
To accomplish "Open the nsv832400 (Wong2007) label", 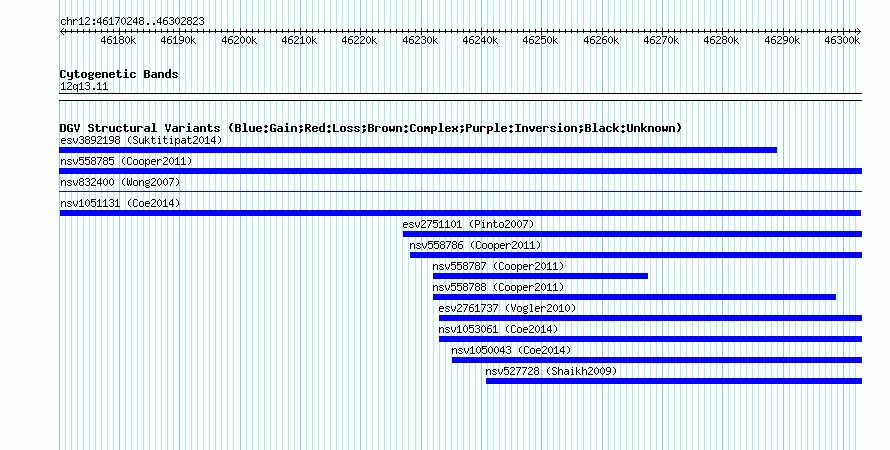I will pyautogui.click(x=120, y=182).
